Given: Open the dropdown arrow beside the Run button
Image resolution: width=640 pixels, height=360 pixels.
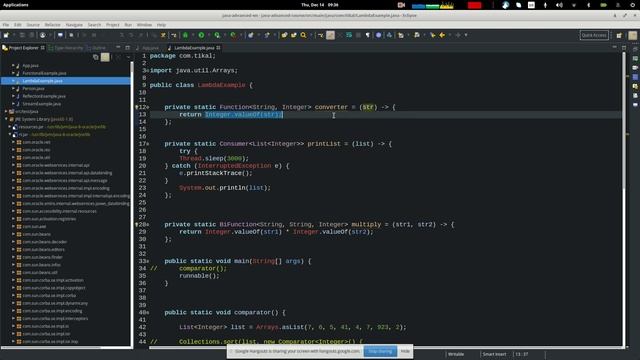Looking at the screenshot, I should tap(208, 36).
